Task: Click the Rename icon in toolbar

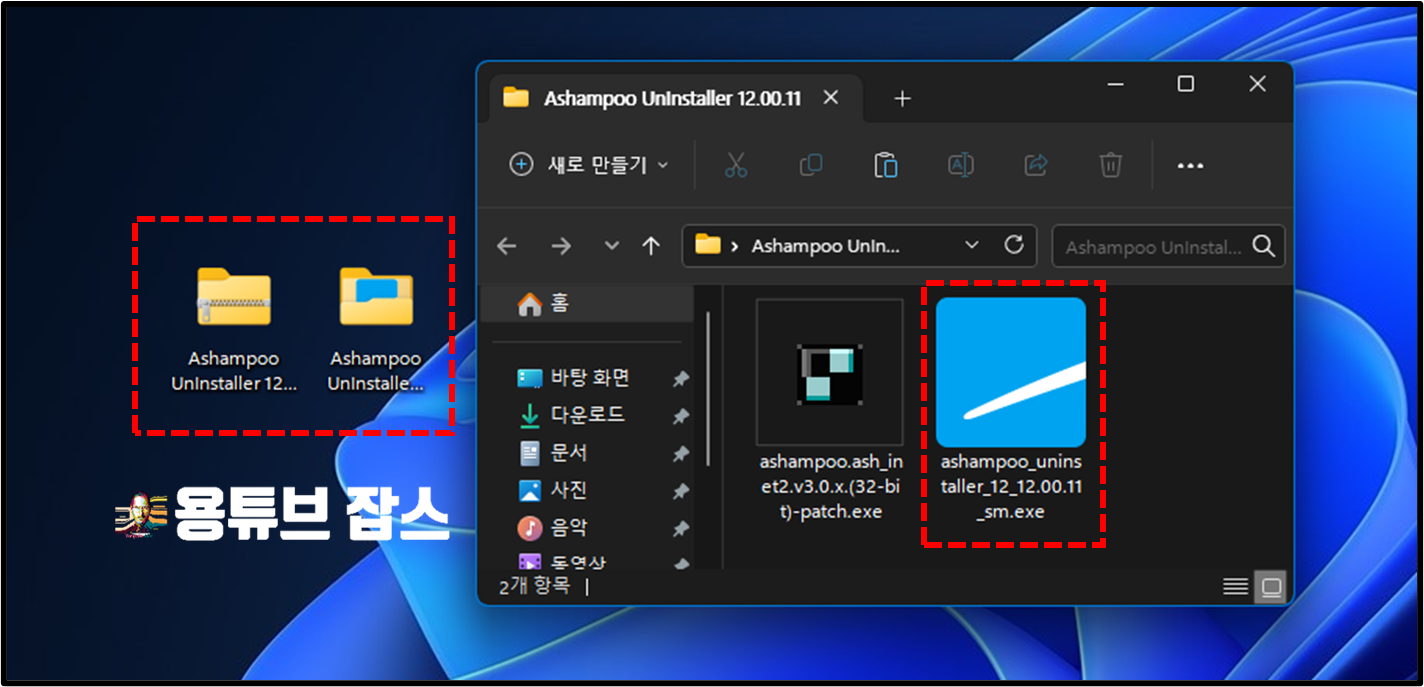Action: [x=961, y=165]
